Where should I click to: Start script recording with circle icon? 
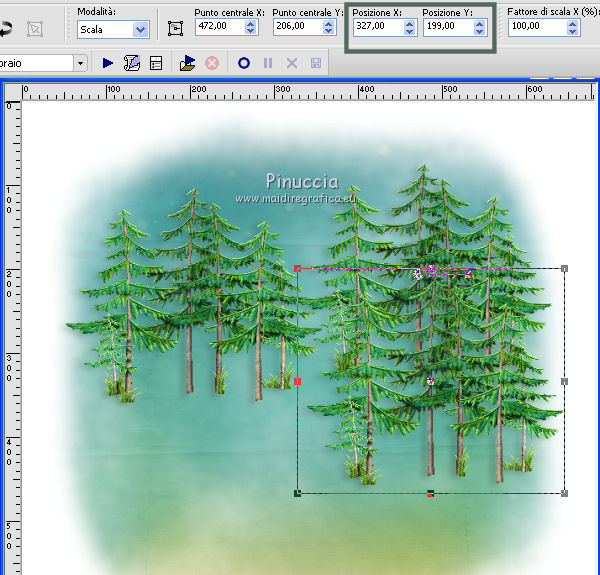coord(243,63)
